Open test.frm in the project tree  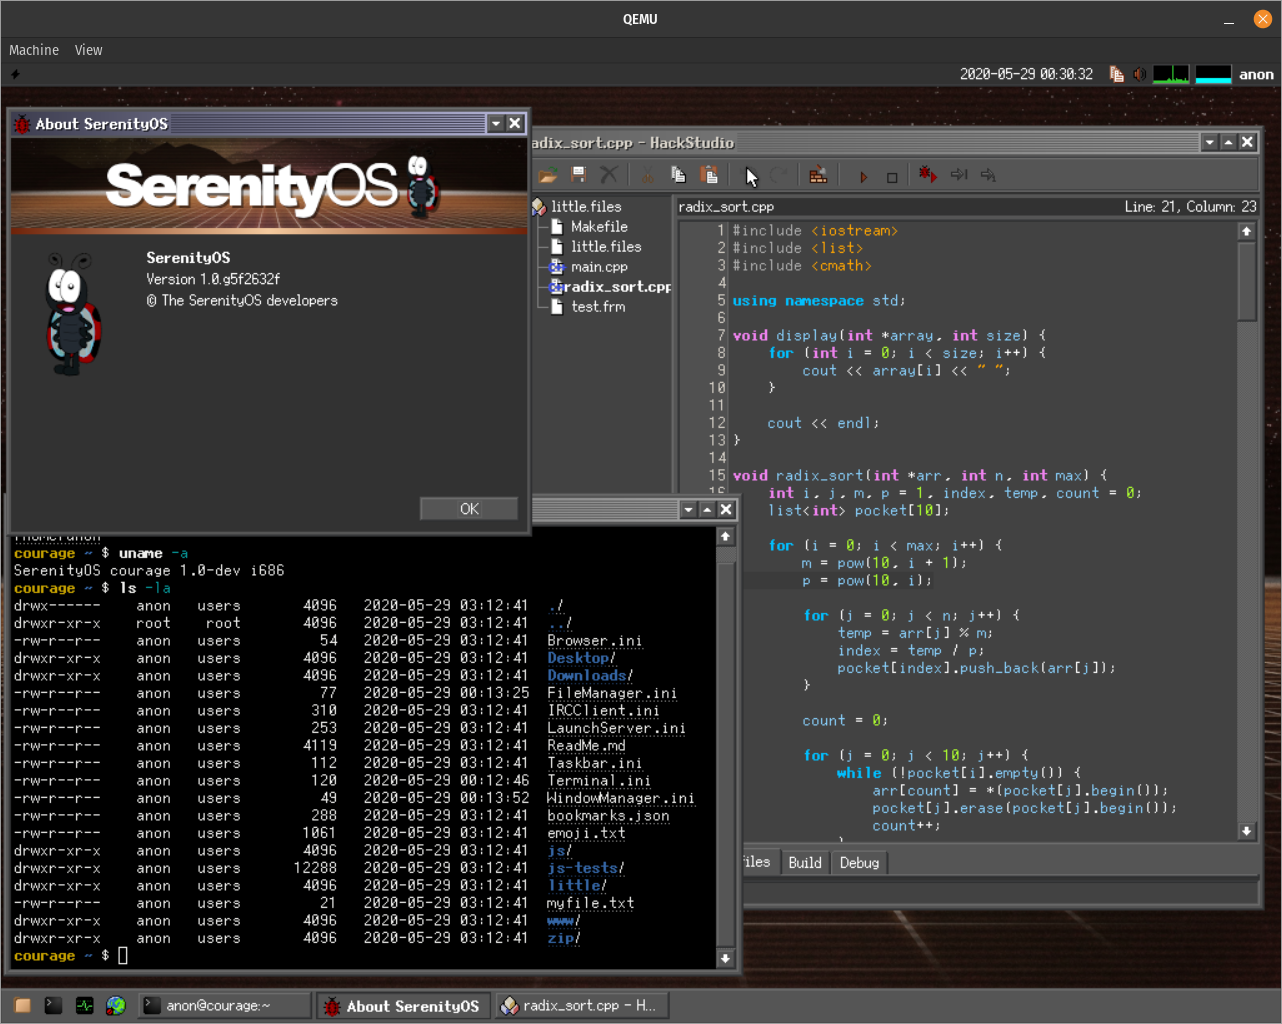[x=598, y=307]
